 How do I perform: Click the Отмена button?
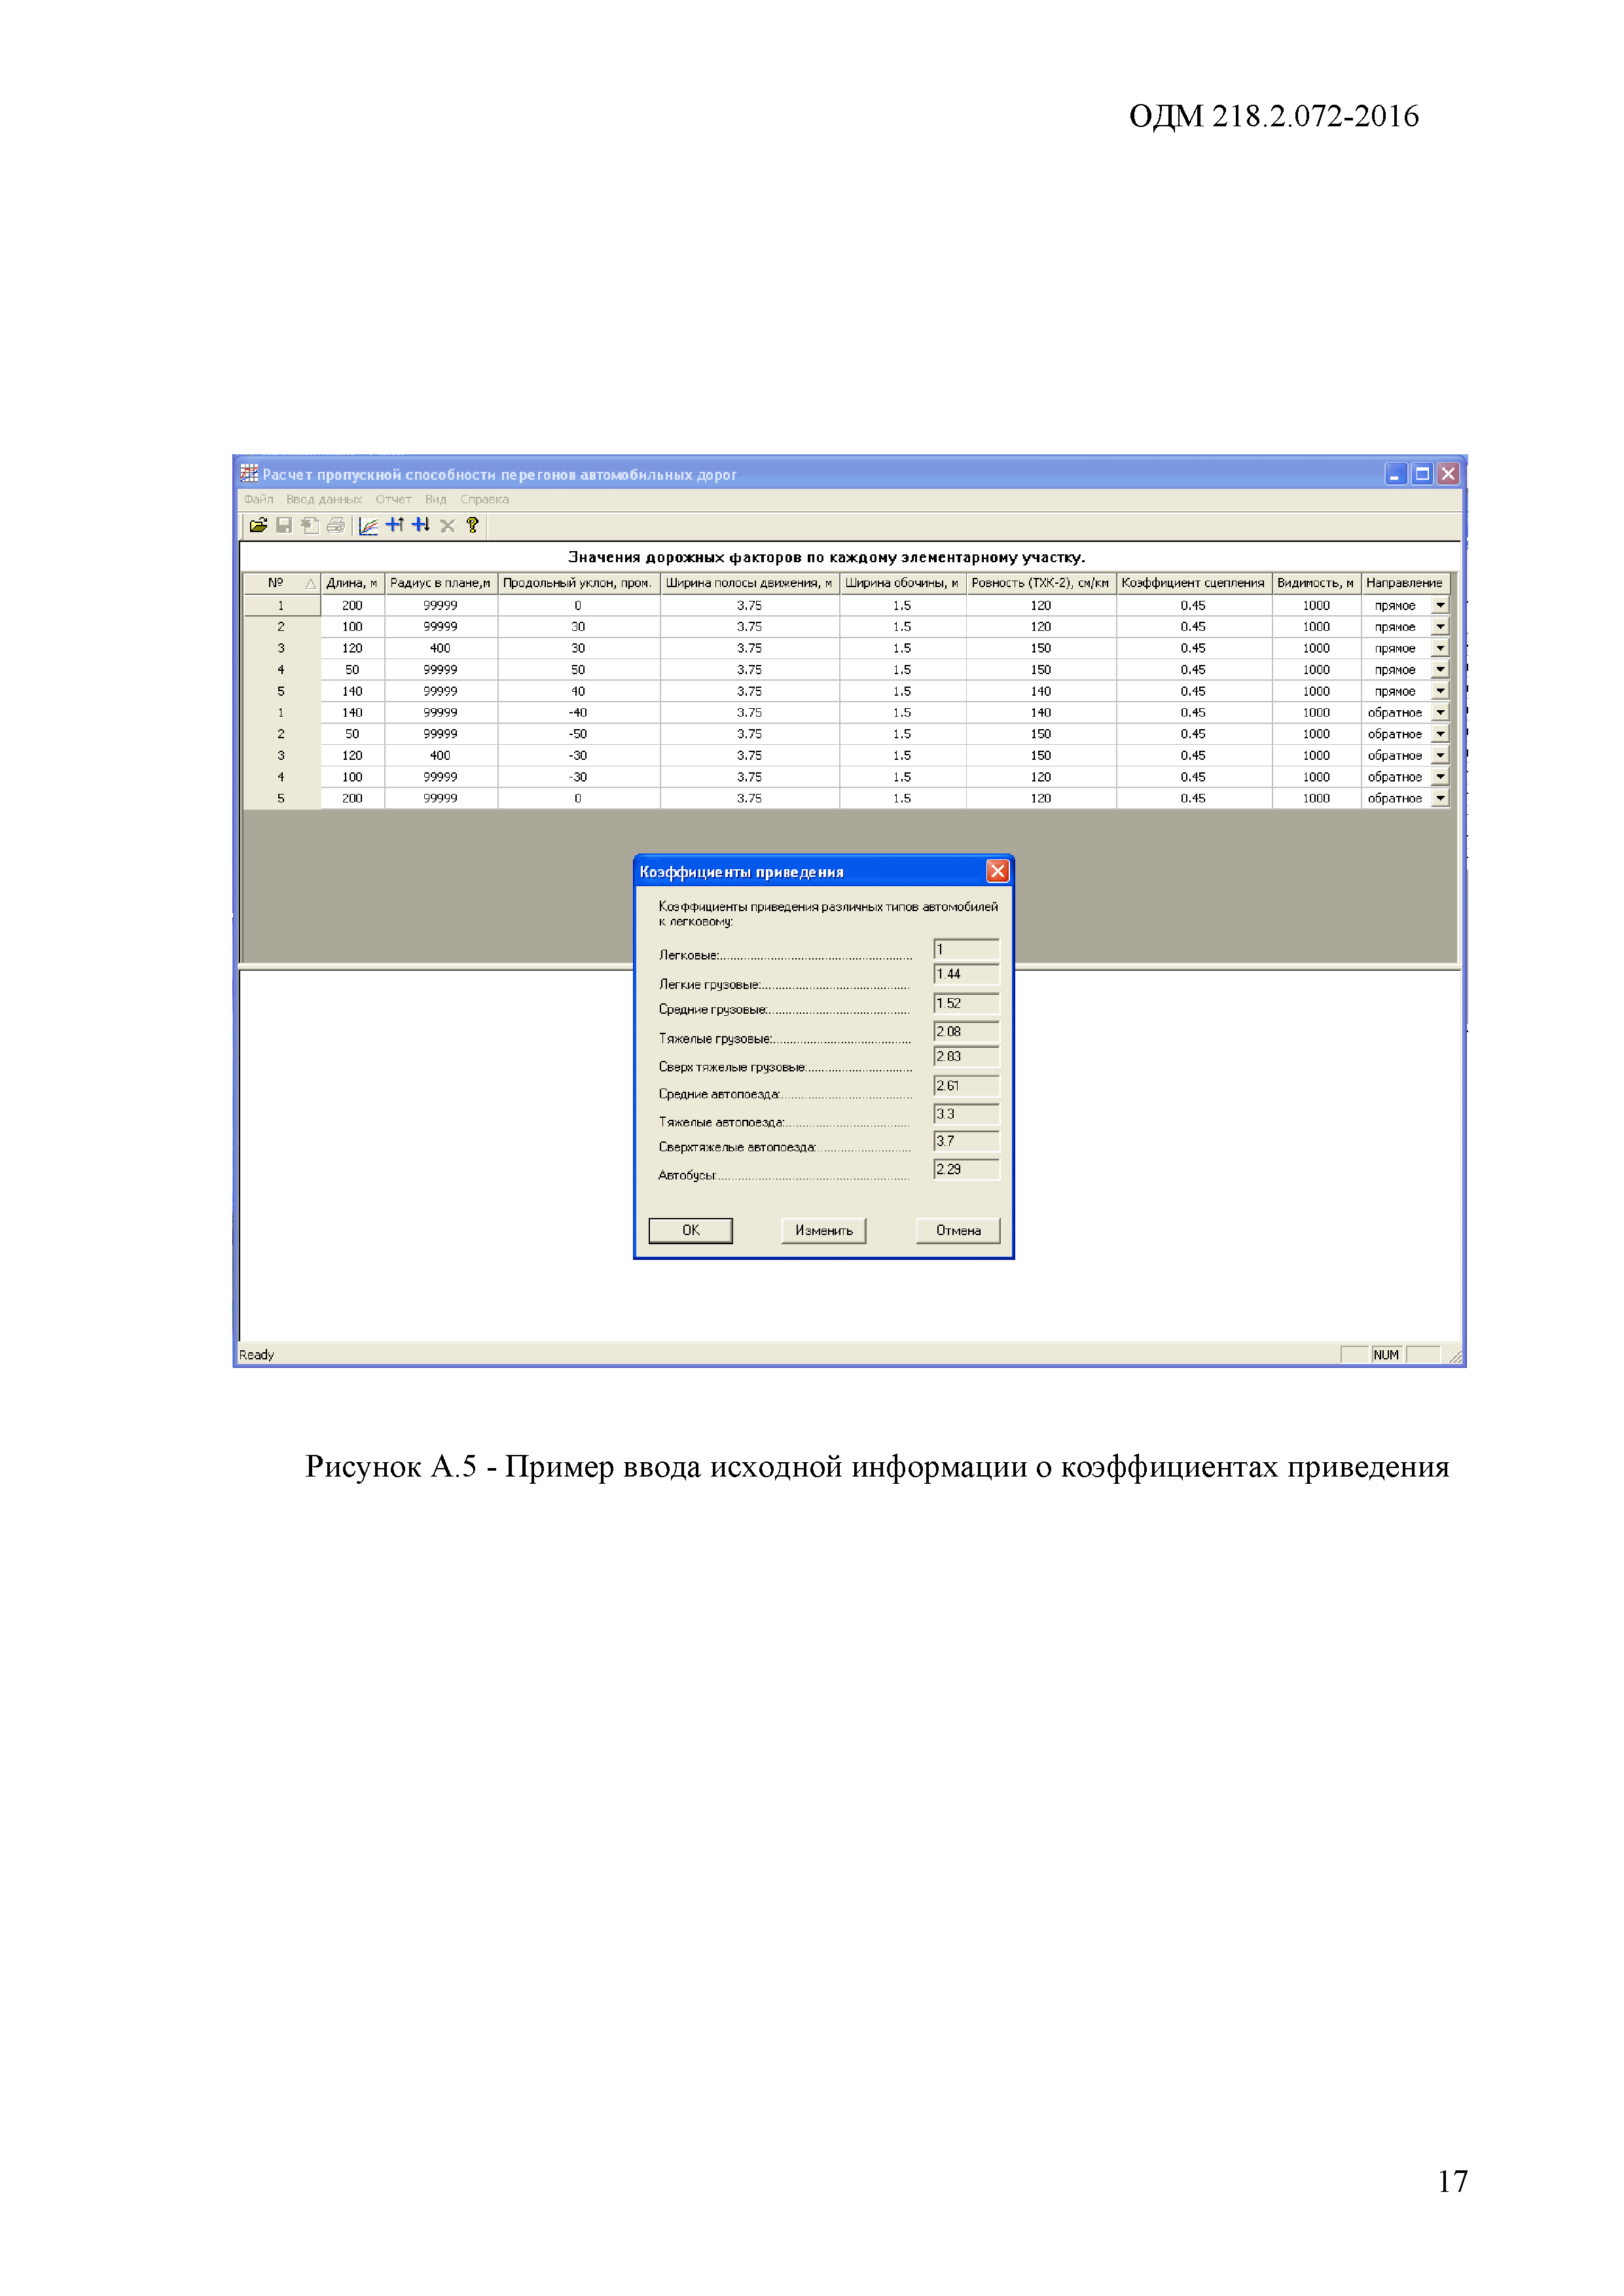pos(958,1230)
